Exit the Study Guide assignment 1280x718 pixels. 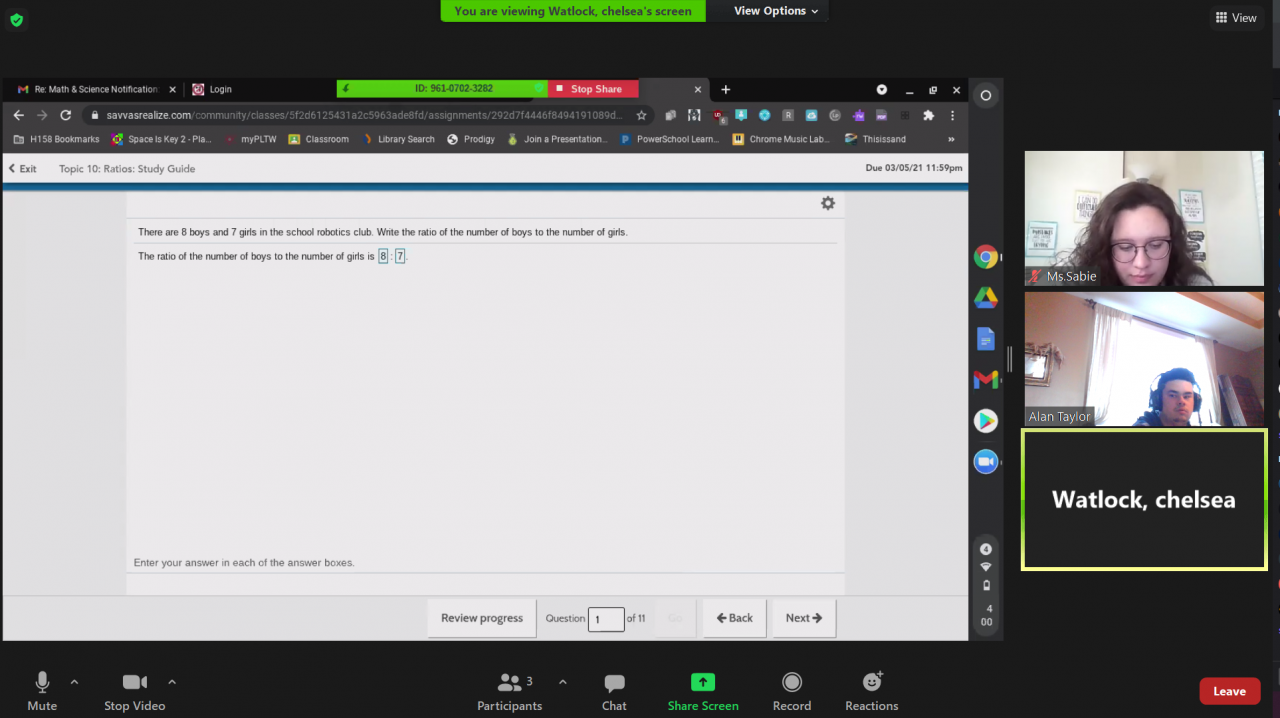click(x=23, y=169)
